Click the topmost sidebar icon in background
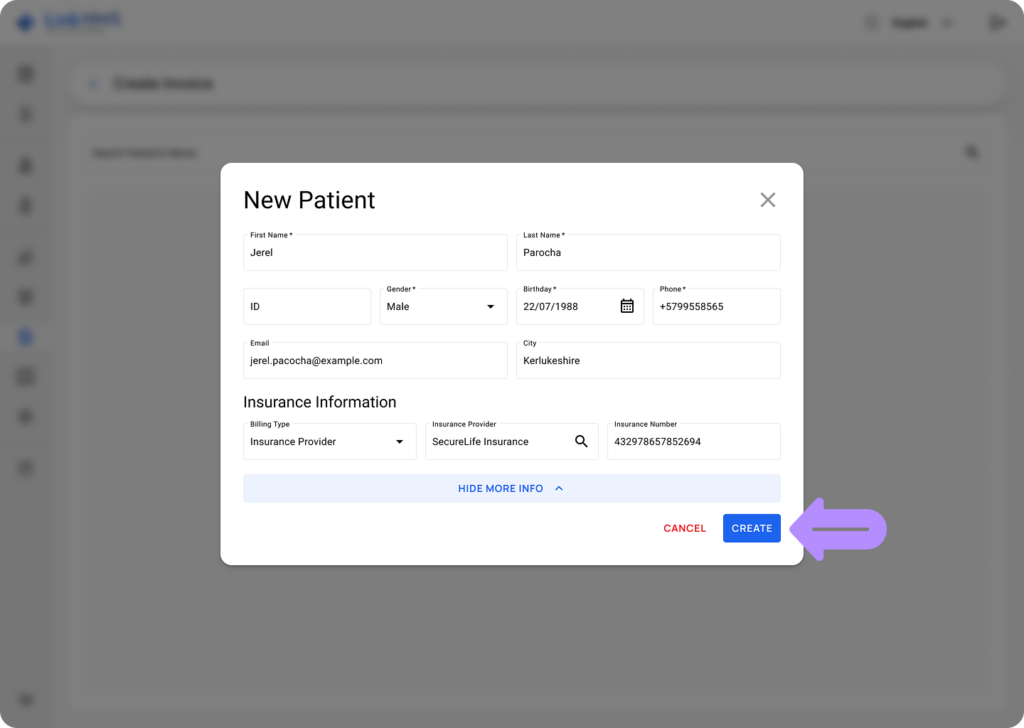The width and height of the screenshot is (1024, 728). pos(25,74)
